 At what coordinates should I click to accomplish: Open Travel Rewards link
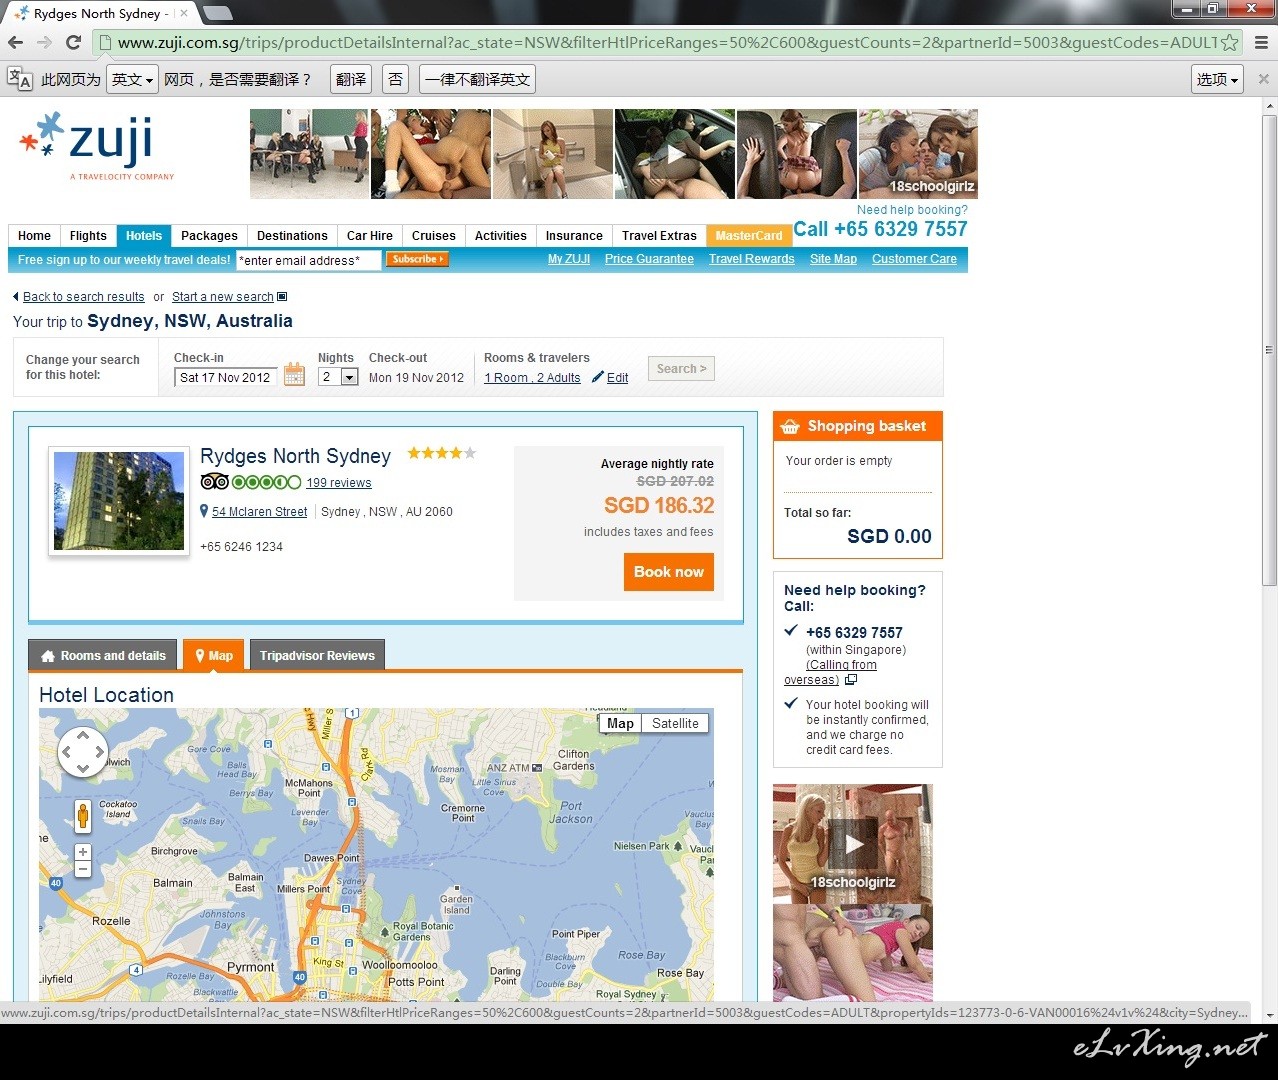coord(752,259)
